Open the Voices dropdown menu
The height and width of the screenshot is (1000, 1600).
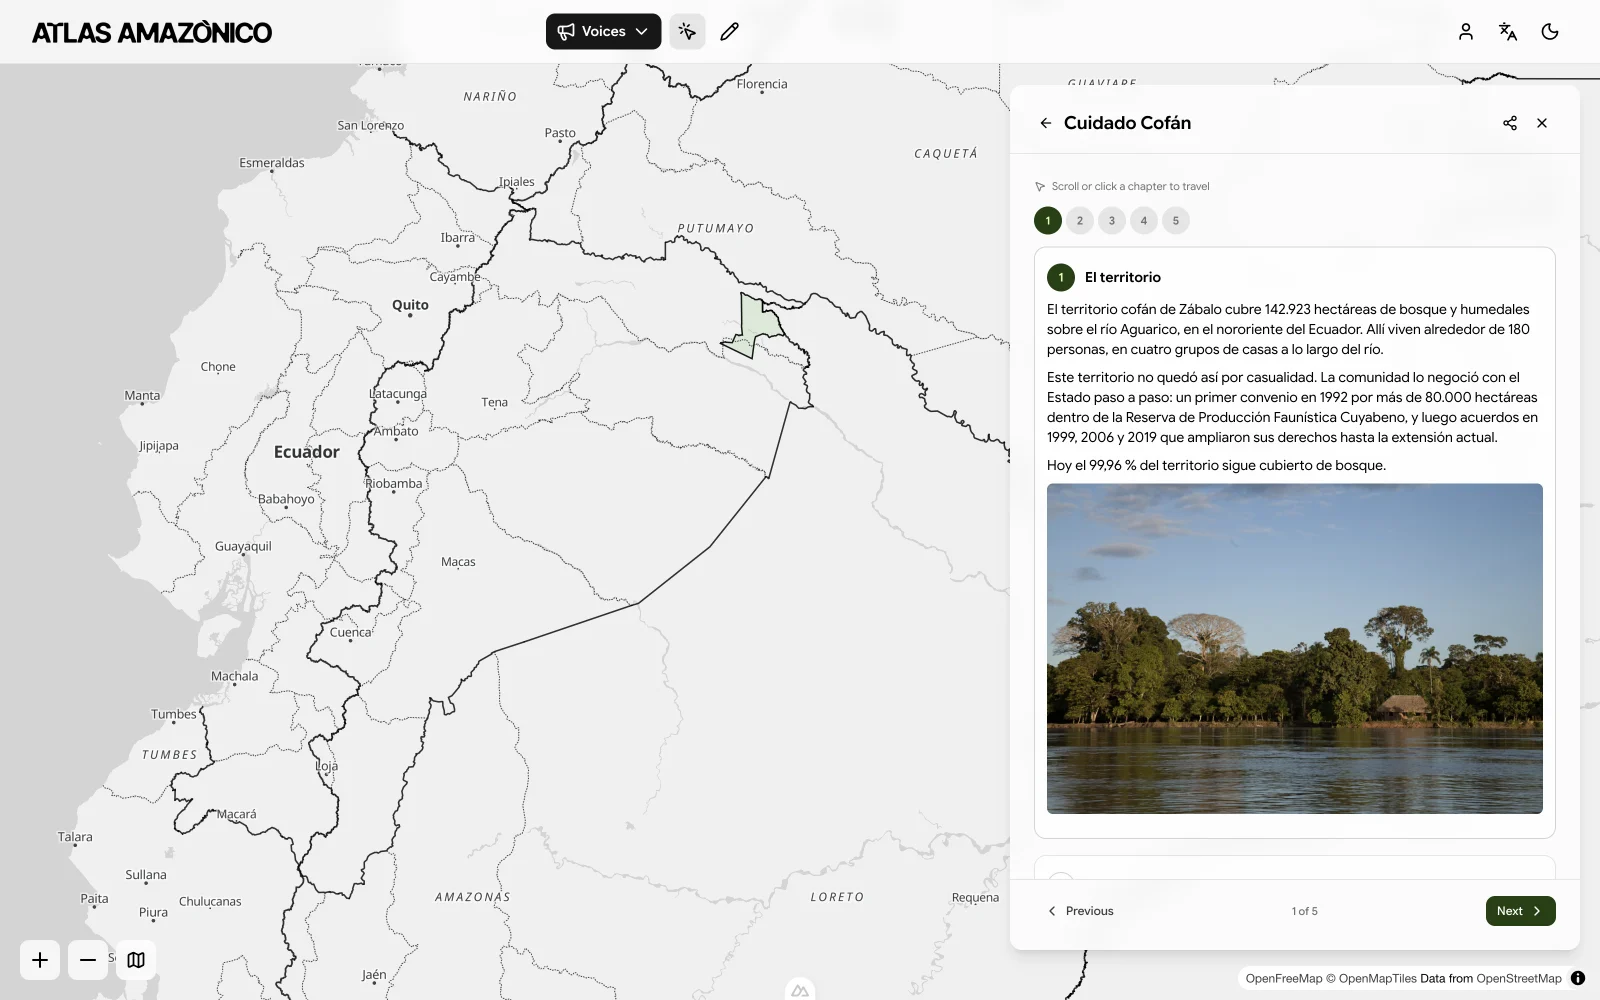[603, 31]
